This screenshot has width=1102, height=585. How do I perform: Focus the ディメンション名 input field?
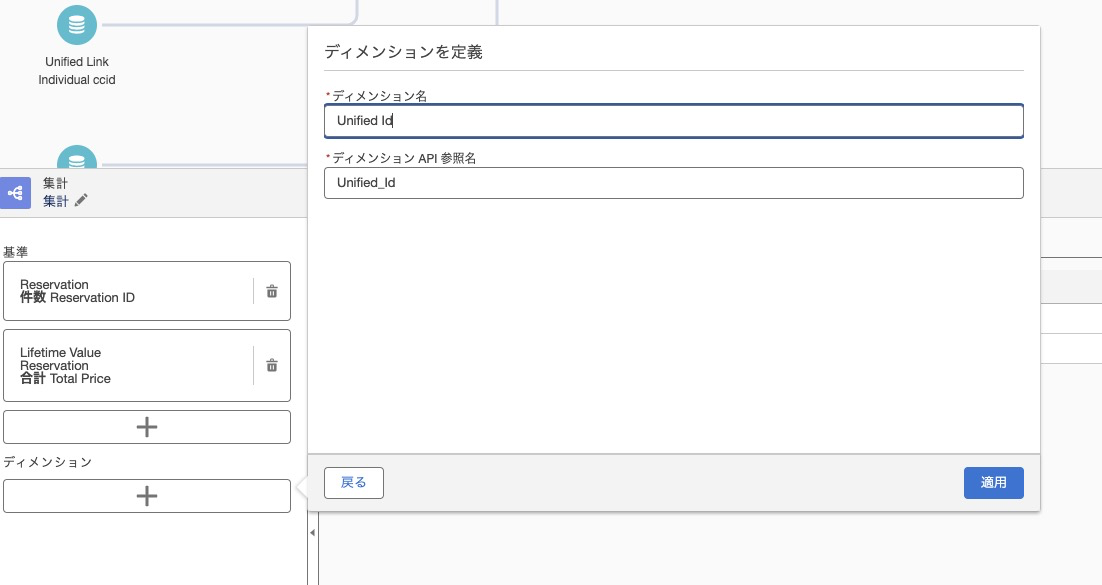click(673, 121)
